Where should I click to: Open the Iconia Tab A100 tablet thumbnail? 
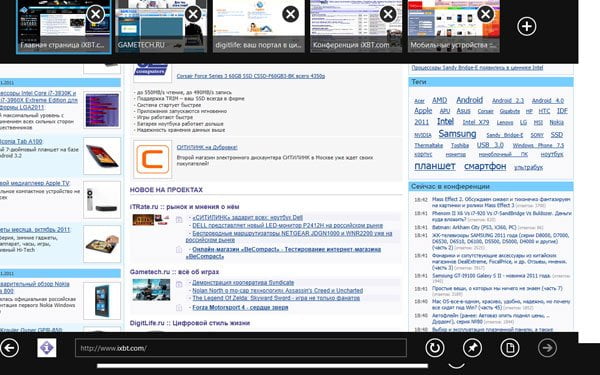pyautogui.click(x=102, y=156)
